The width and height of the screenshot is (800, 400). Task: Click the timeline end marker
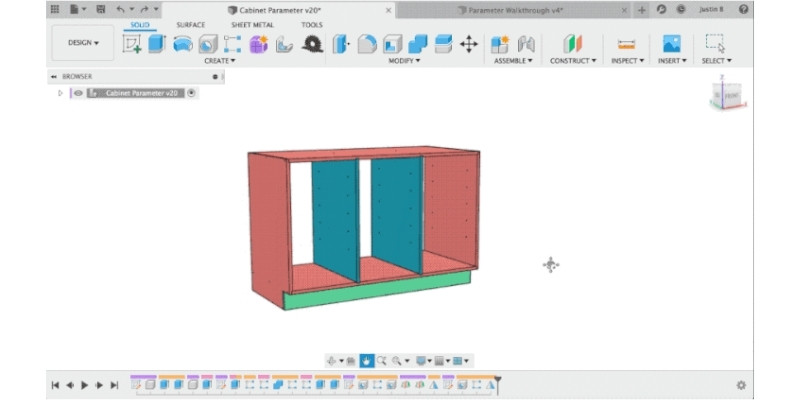498,384
